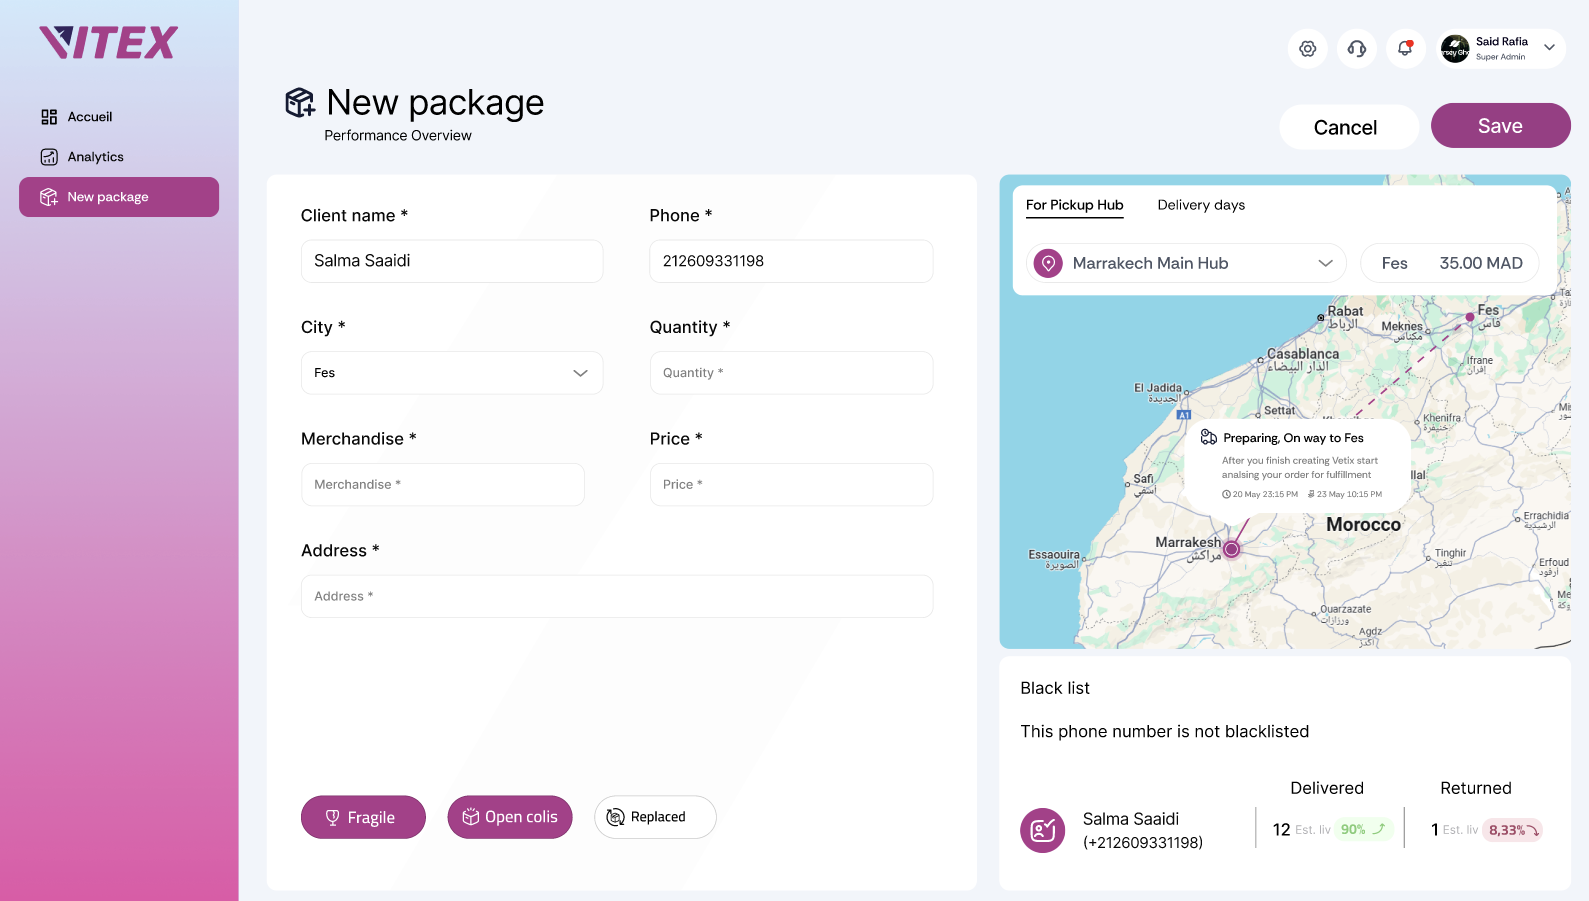The image size is (1589, 901).
Task: Click the Casablanca label on map
Action: [1302, 354]
